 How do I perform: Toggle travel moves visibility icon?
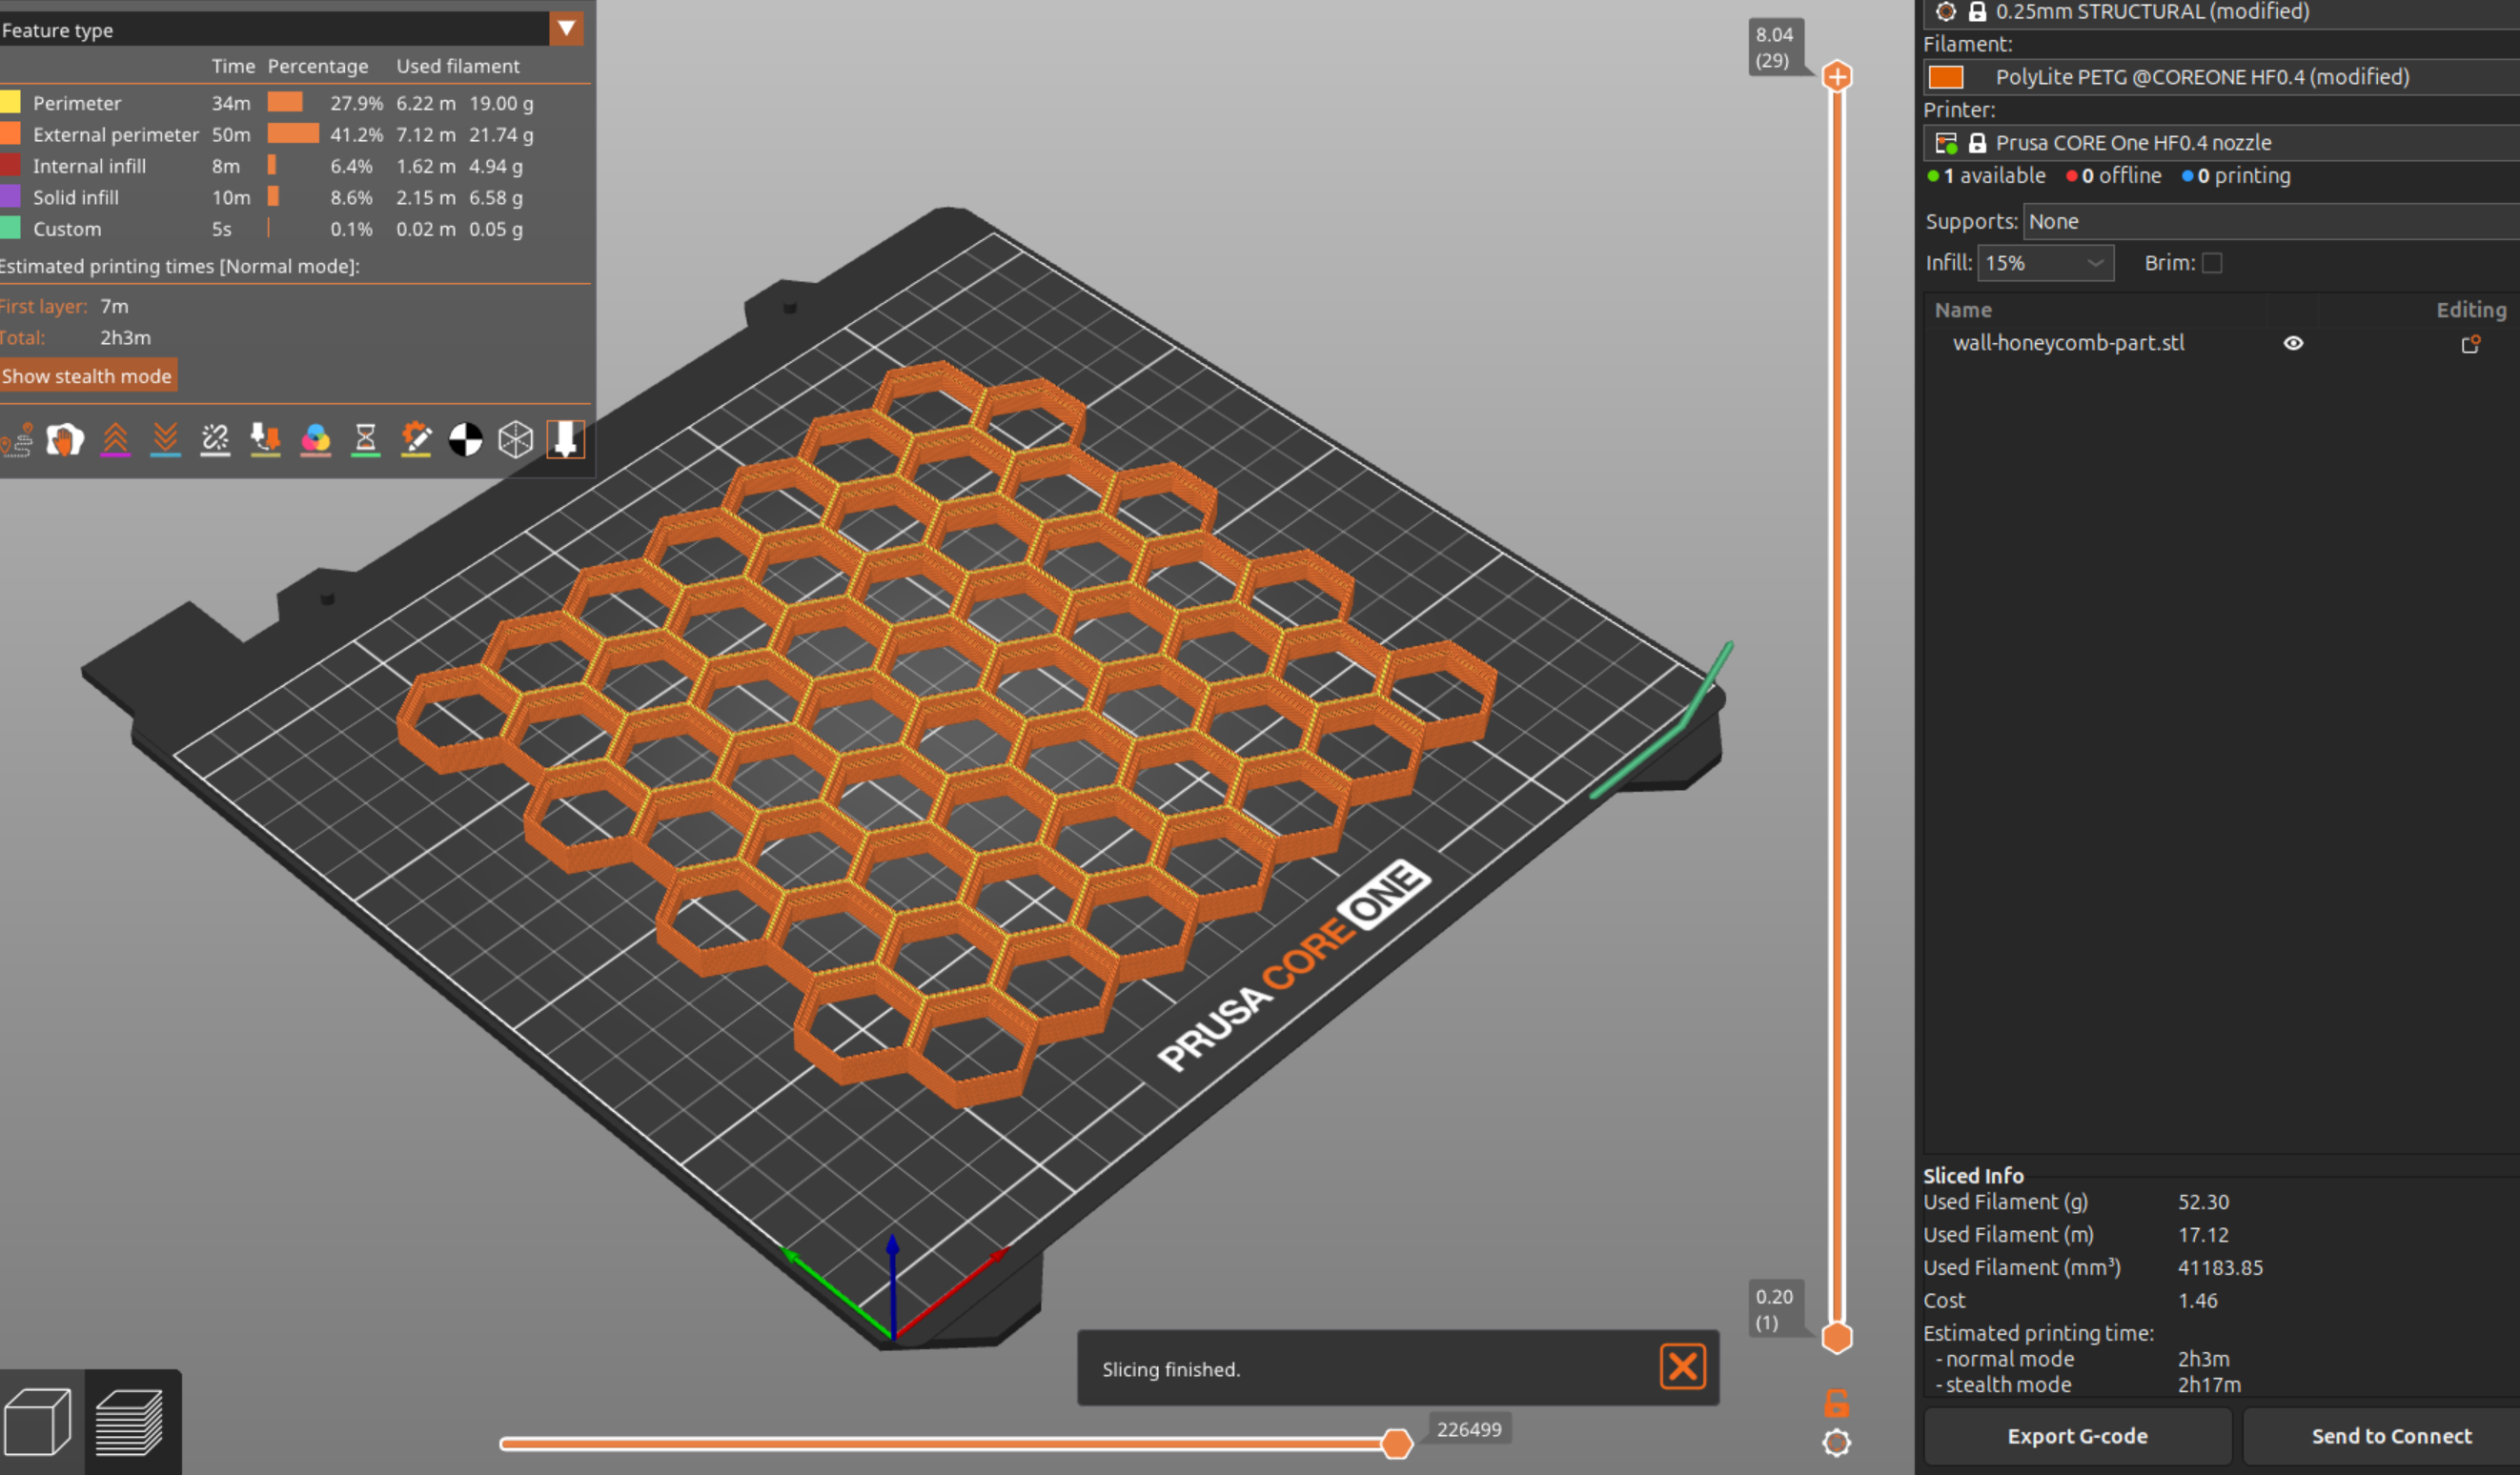click(17, 440)
